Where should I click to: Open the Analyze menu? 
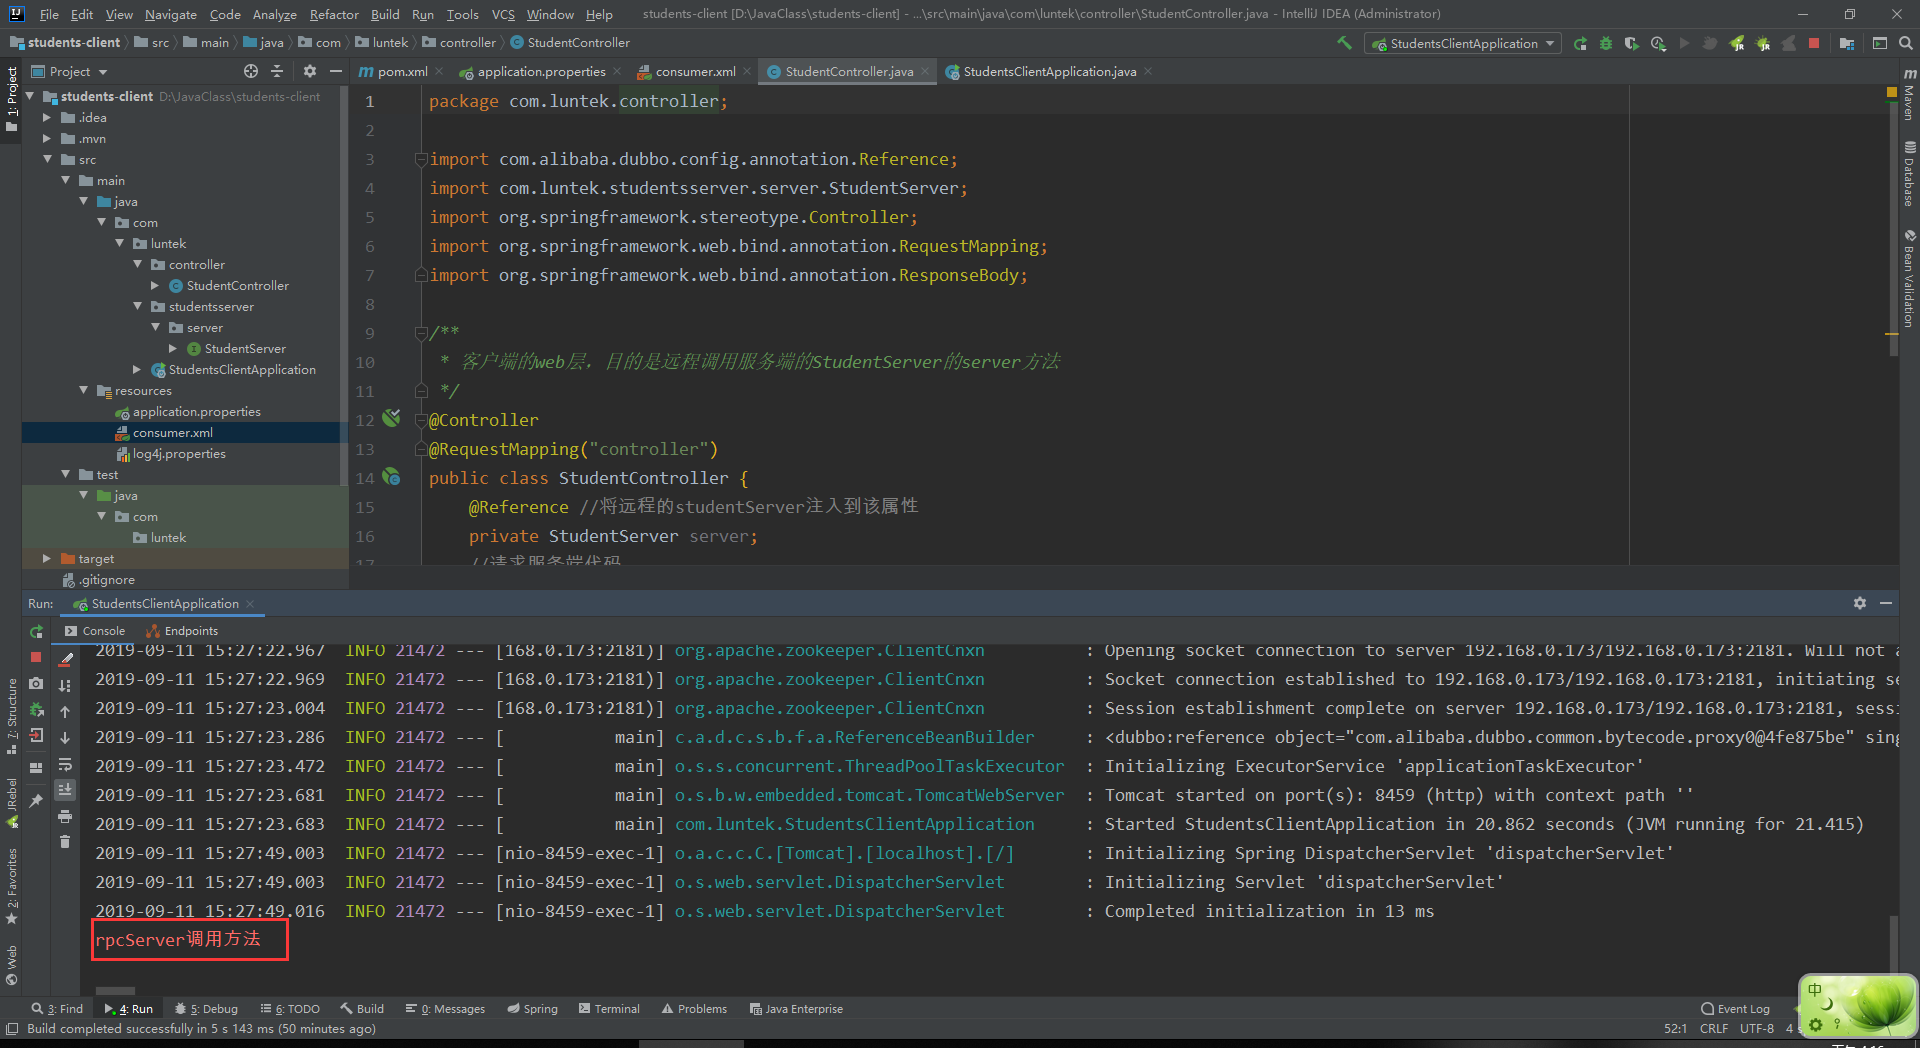tap(274, 14)
